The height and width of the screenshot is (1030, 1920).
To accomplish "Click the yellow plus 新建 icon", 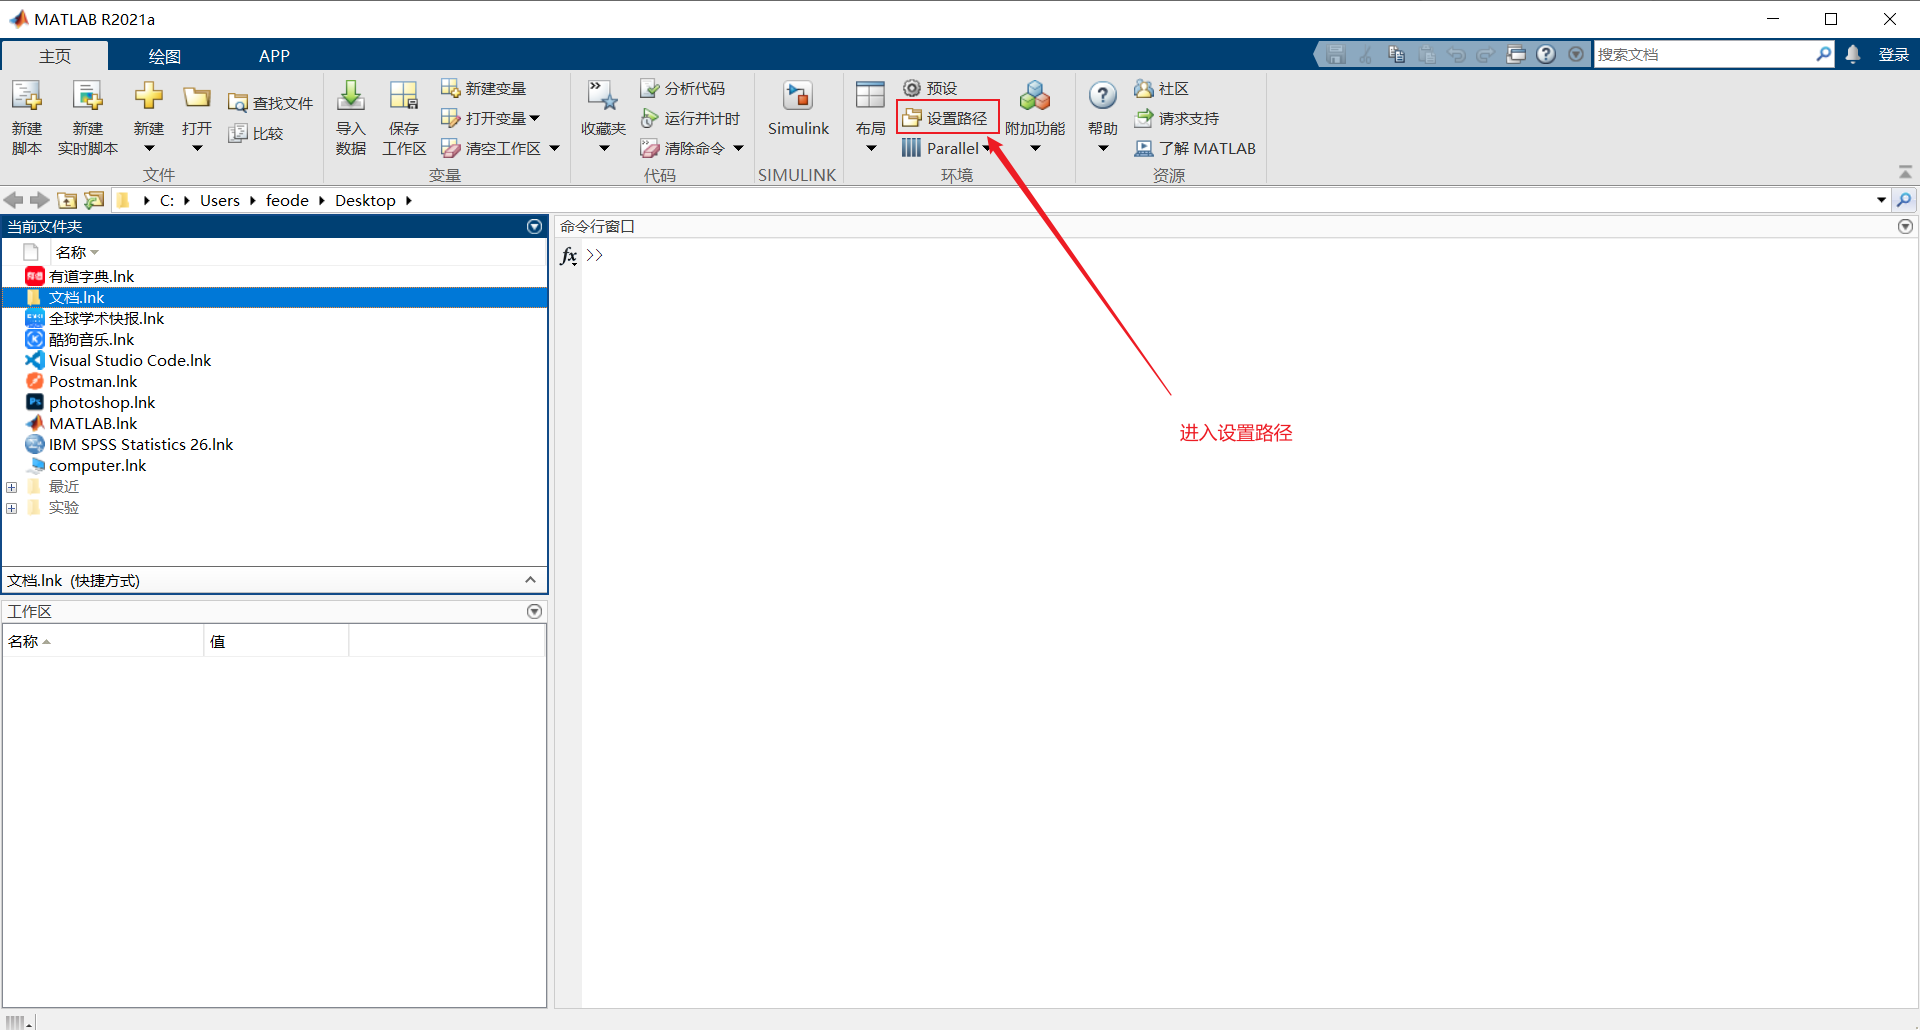I will point(149,96).
